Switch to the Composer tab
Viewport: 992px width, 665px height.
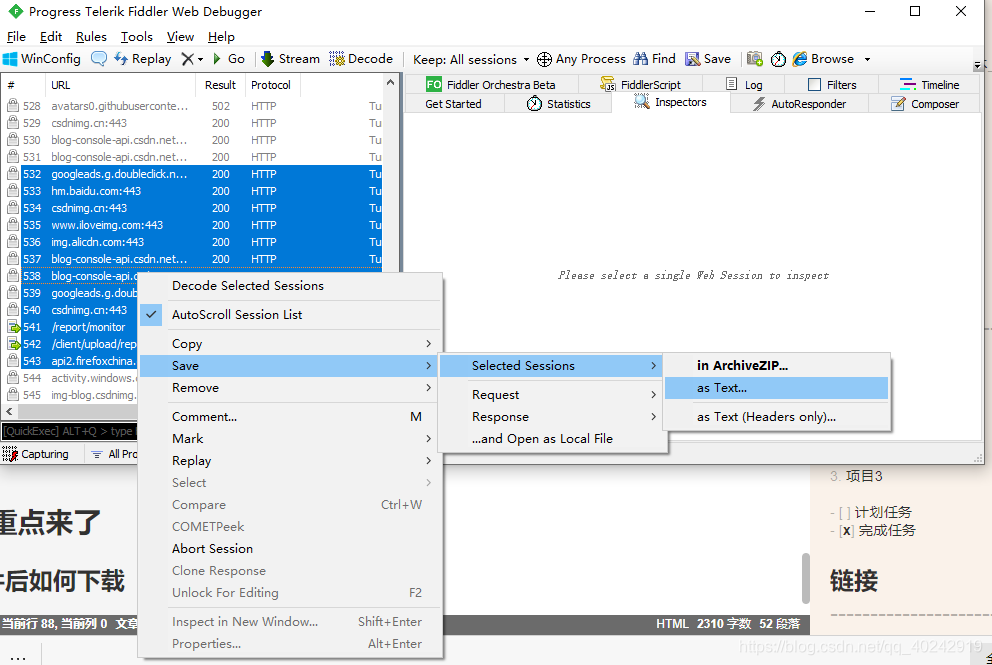[925, 104]
